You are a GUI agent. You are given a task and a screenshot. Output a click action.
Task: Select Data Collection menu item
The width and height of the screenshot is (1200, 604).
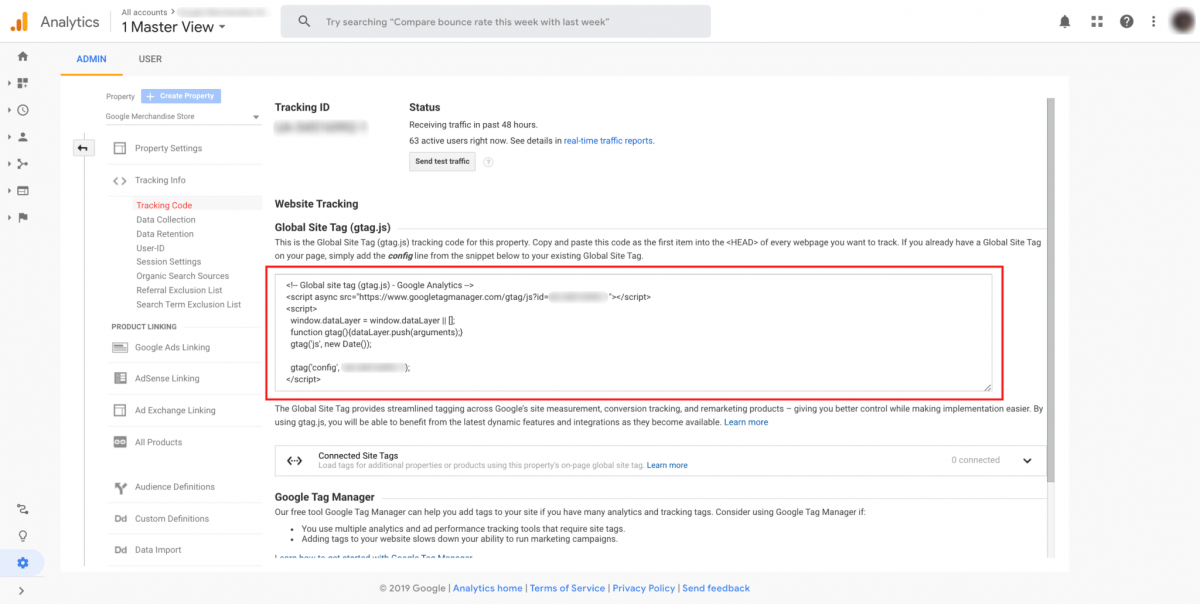pos(166,220)
